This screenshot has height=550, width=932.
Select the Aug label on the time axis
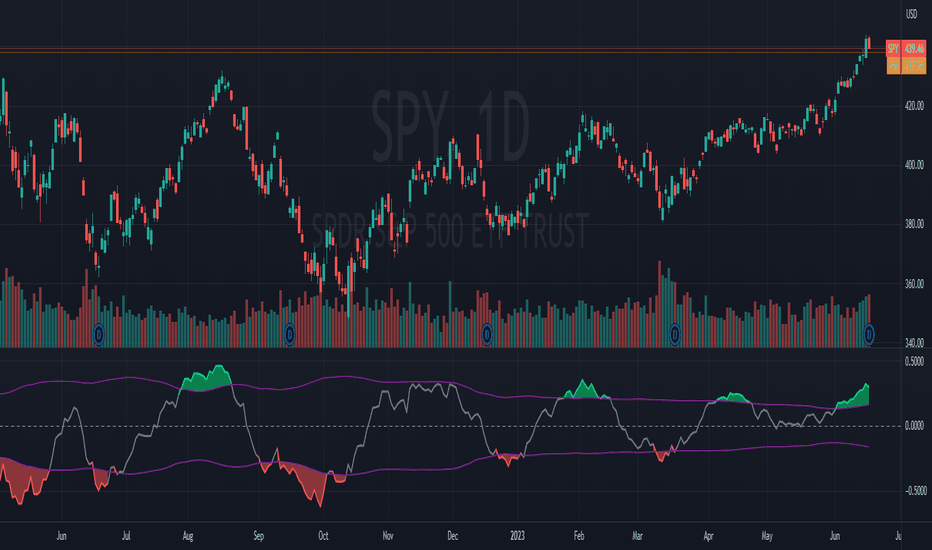[188, 536]
